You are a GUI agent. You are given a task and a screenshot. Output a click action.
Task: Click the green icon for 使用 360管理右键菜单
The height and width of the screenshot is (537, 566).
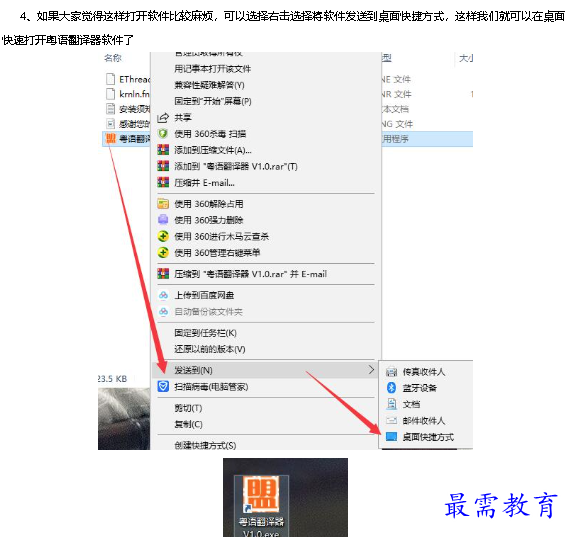point(163,253)
